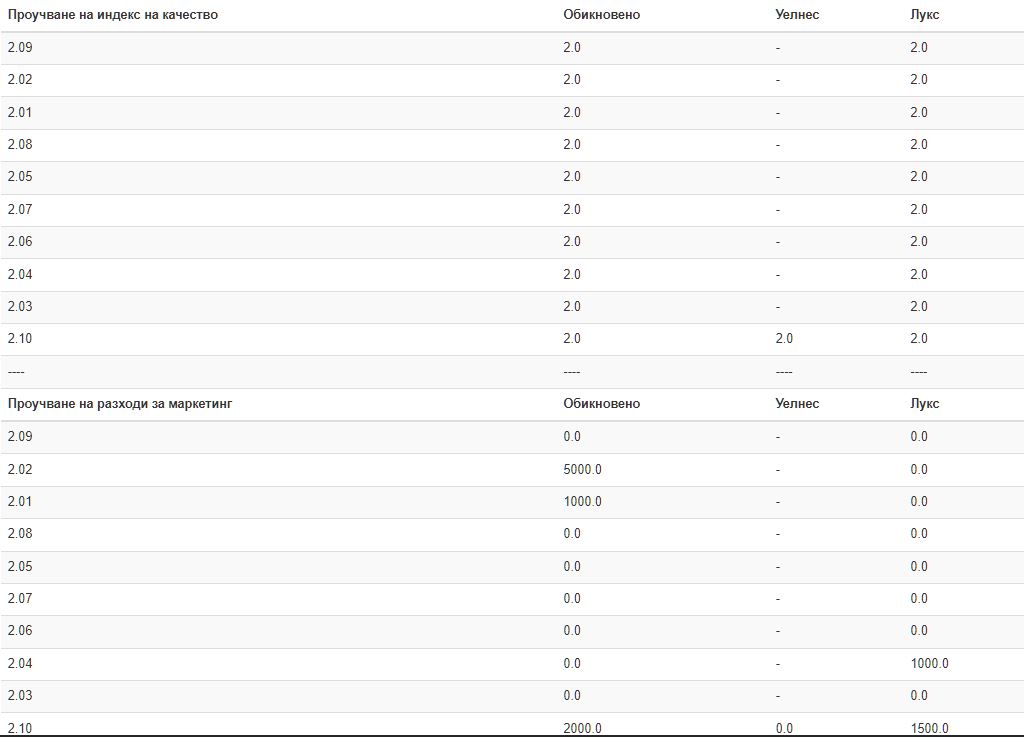Select row label 2.07 in quality table
The image size is (1024, 737).
tap(20, 209)
